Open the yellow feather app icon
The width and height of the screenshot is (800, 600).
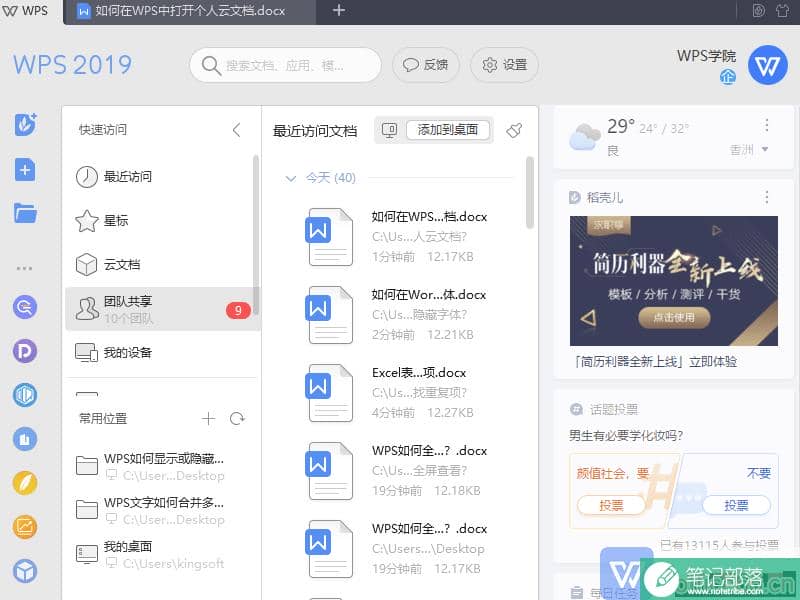click(x=25, y=483)
